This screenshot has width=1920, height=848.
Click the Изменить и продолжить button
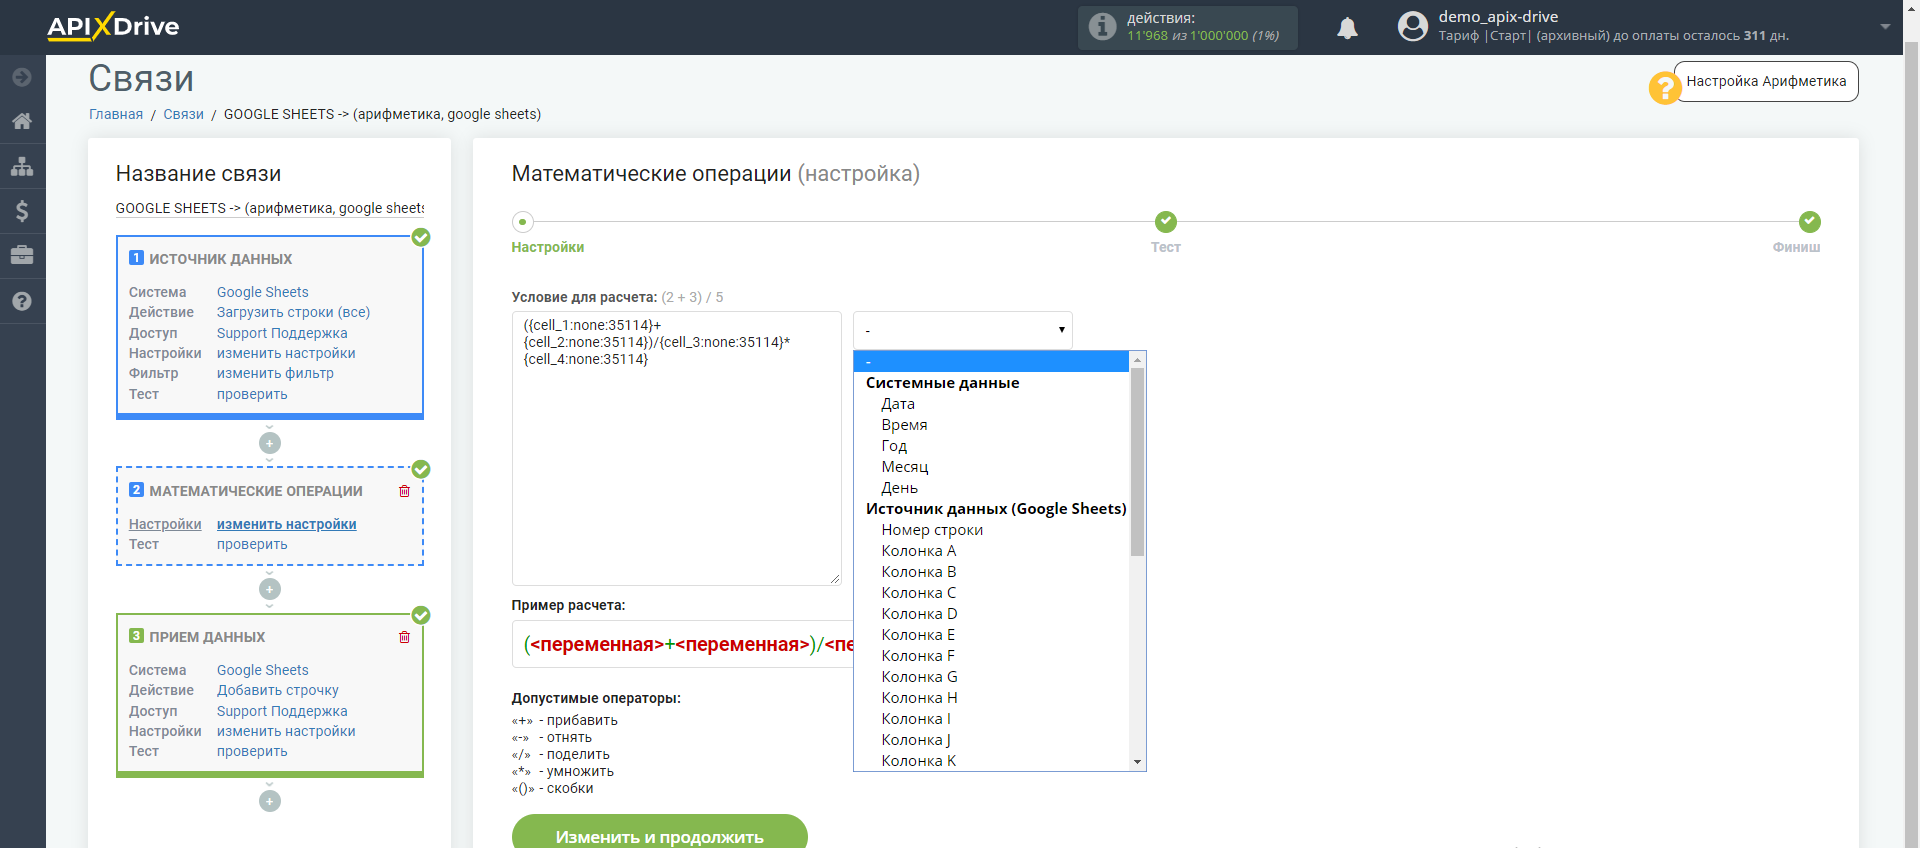(x=660, y=834)
